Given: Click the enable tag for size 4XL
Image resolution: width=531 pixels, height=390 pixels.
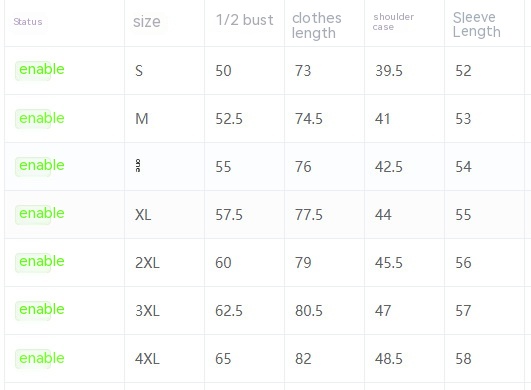Looking at the screenshot, I should [40, 359].
